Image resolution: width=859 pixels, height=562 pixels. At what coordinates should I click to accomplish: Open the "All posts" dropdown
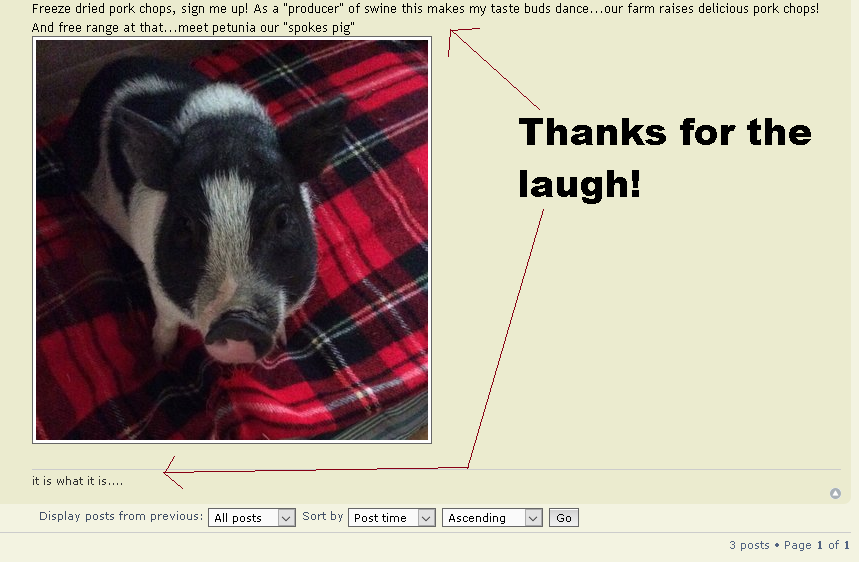click(252, 518)
